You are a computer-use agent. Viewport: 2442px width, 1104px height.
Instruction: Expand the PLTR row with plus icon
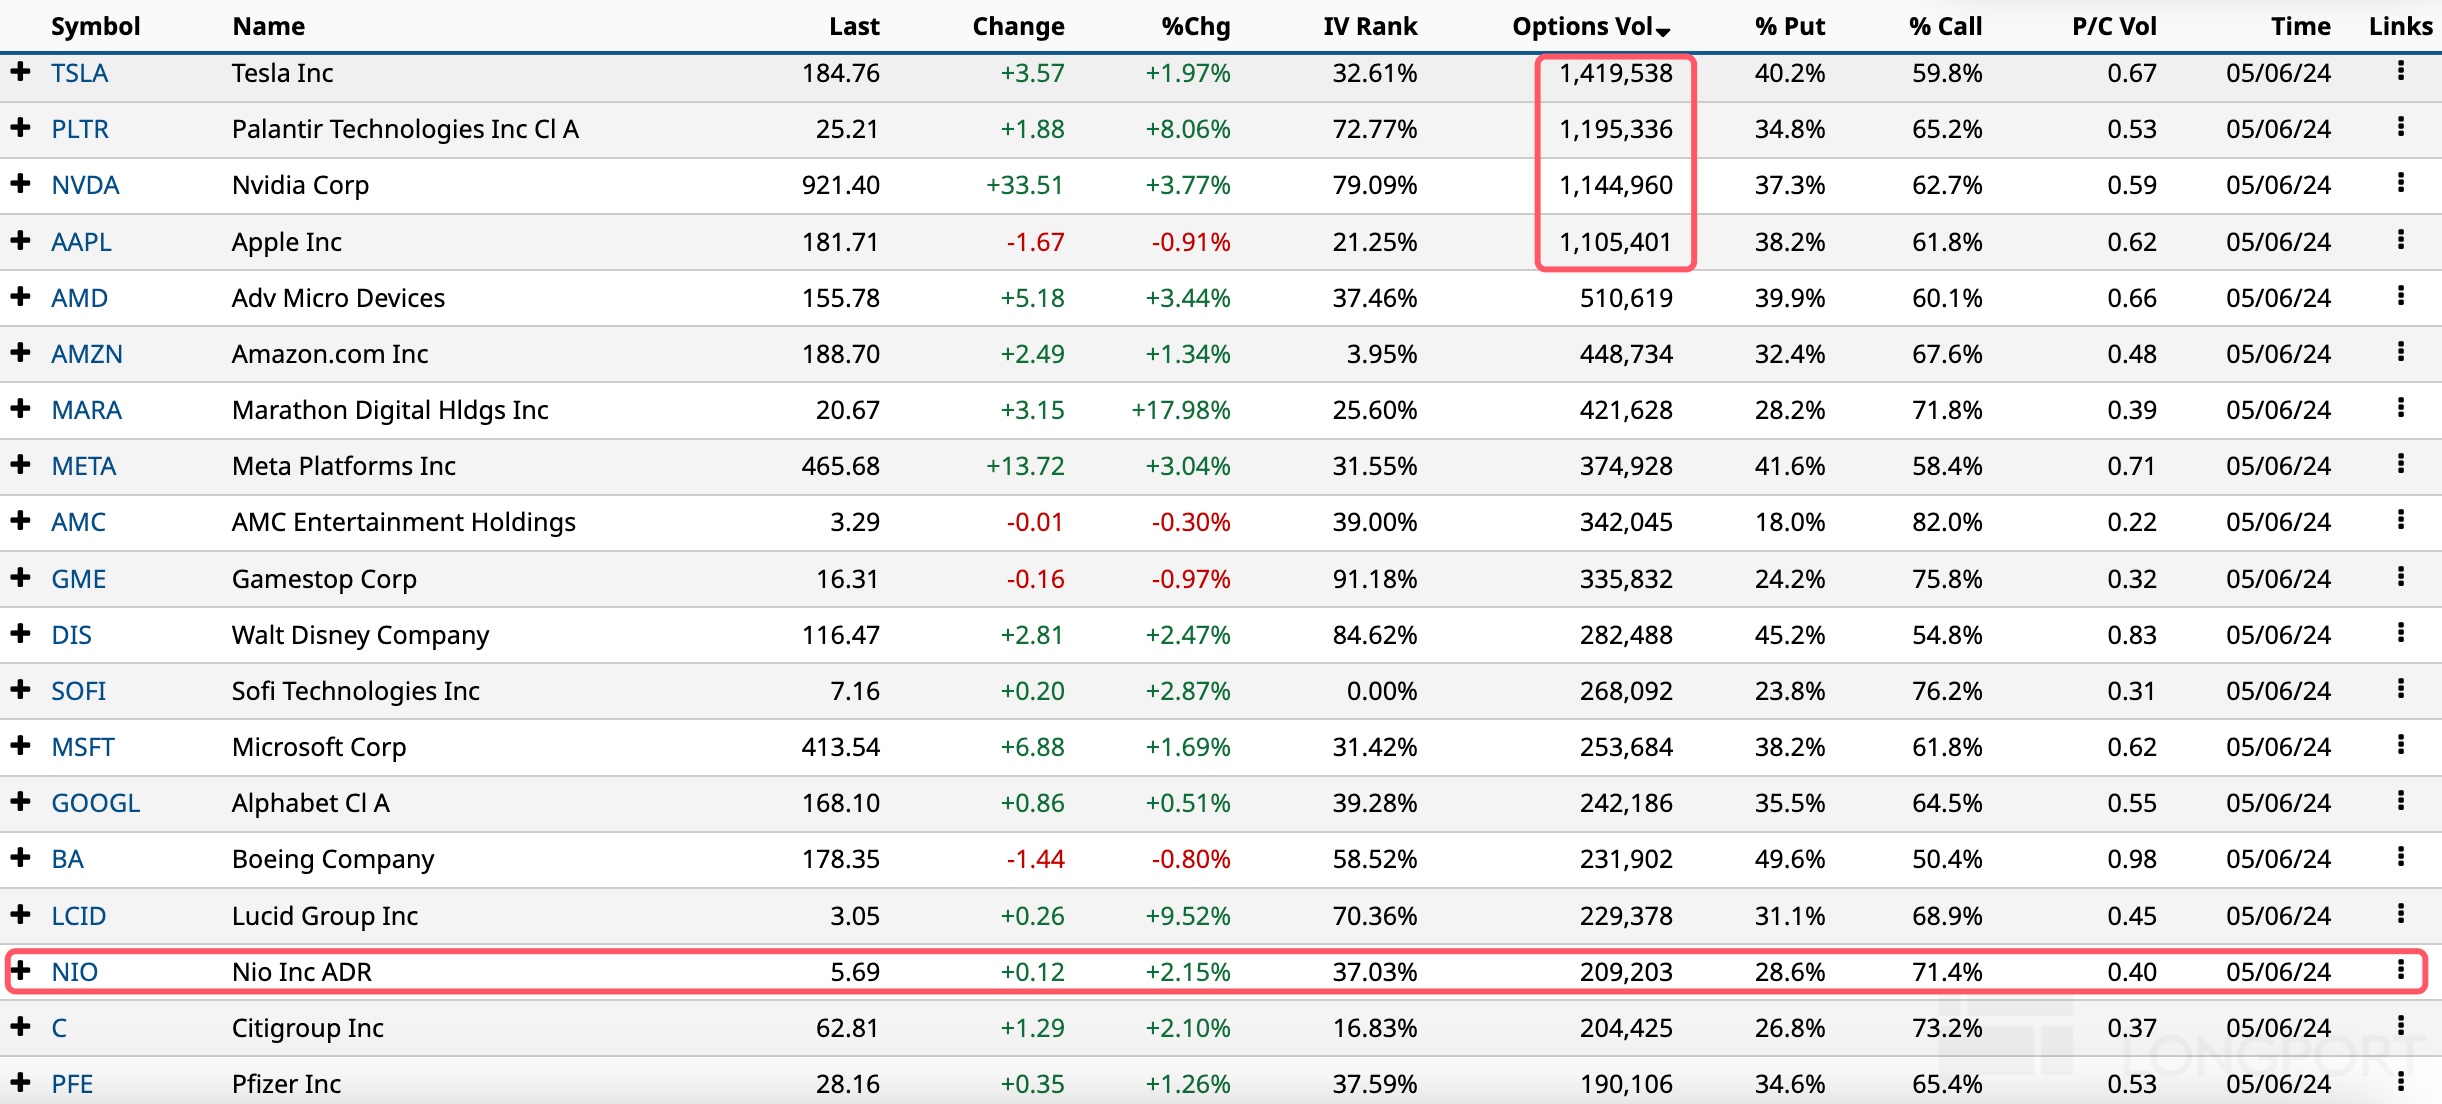(20, 127)
